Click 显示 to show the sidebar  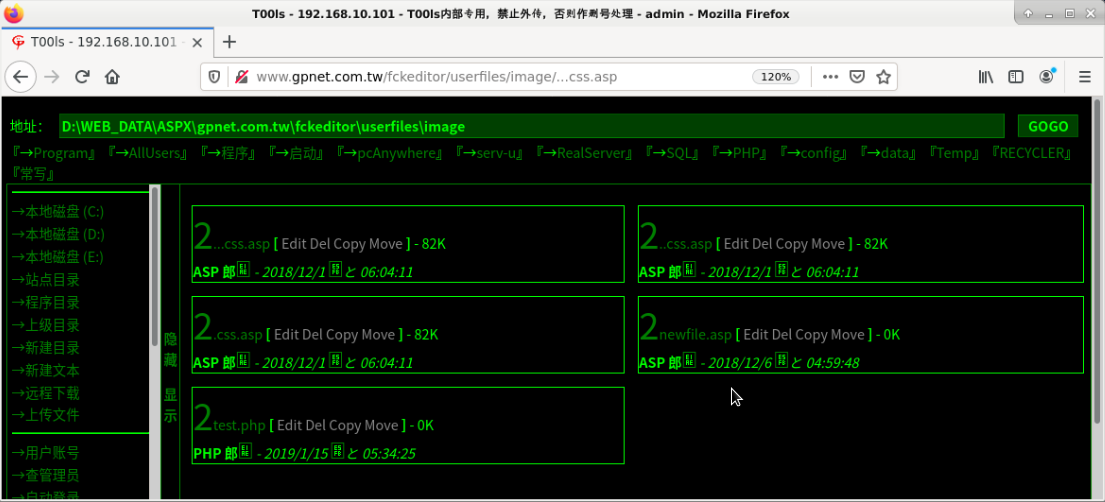171,405
